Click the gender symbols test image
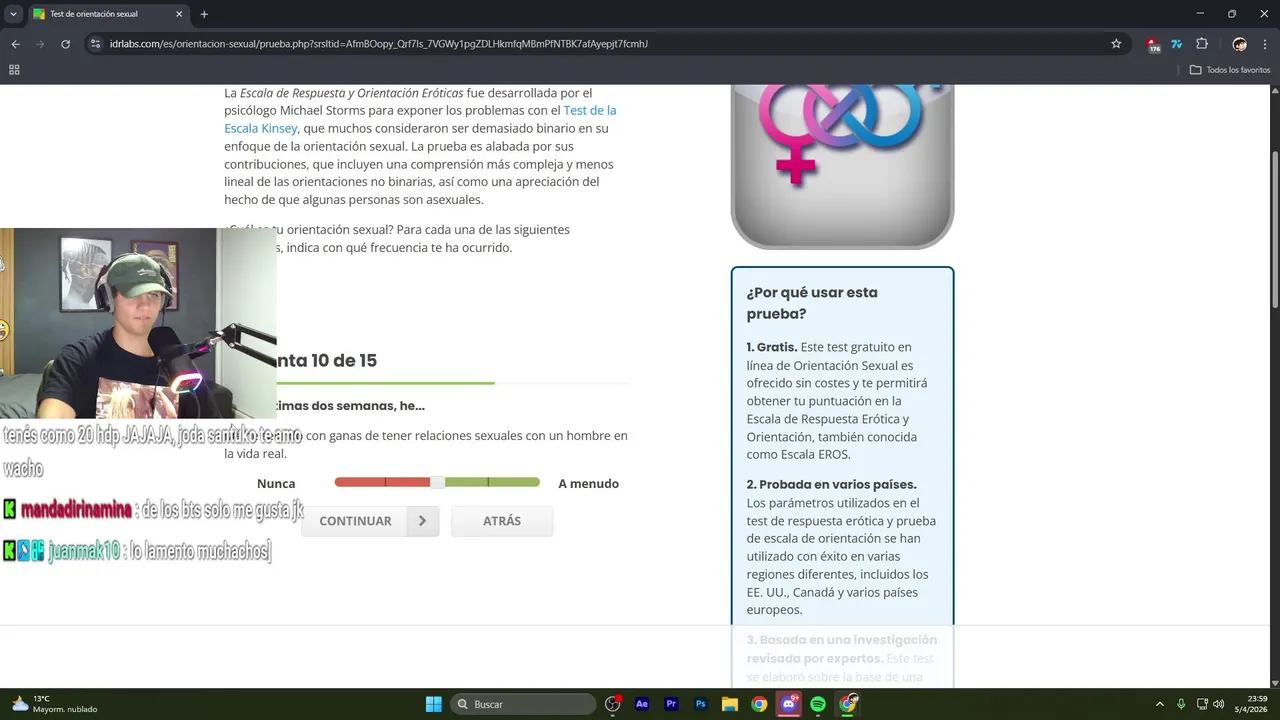The image size is (1280, 720). (842, 166)
